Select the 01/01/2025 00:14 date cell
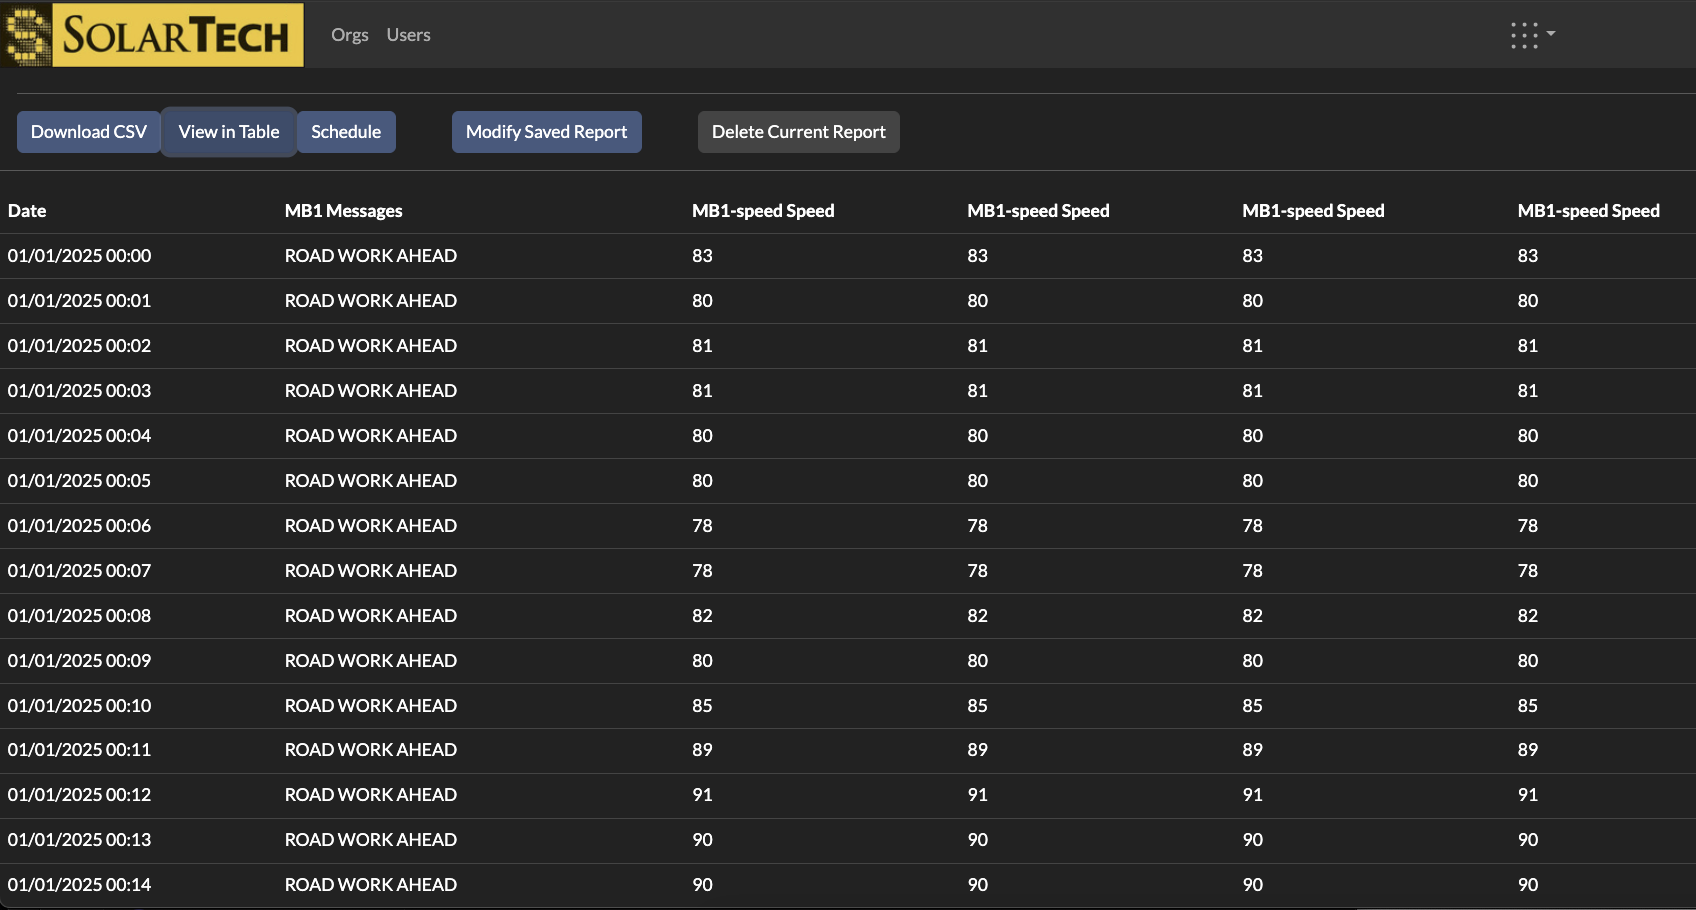The image size is (1696, 910). (x=80, y=885)
